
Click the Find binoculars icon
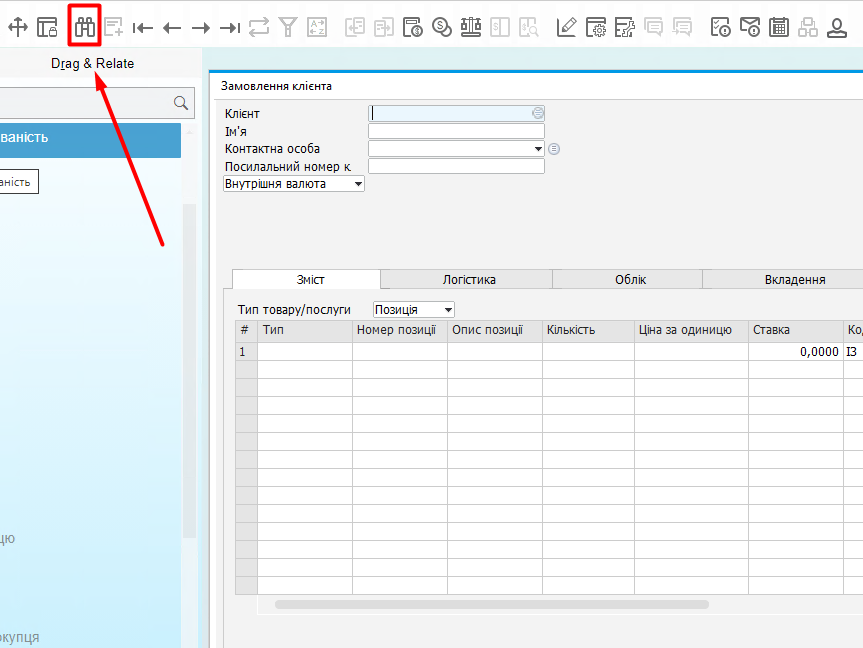[85, 27]
